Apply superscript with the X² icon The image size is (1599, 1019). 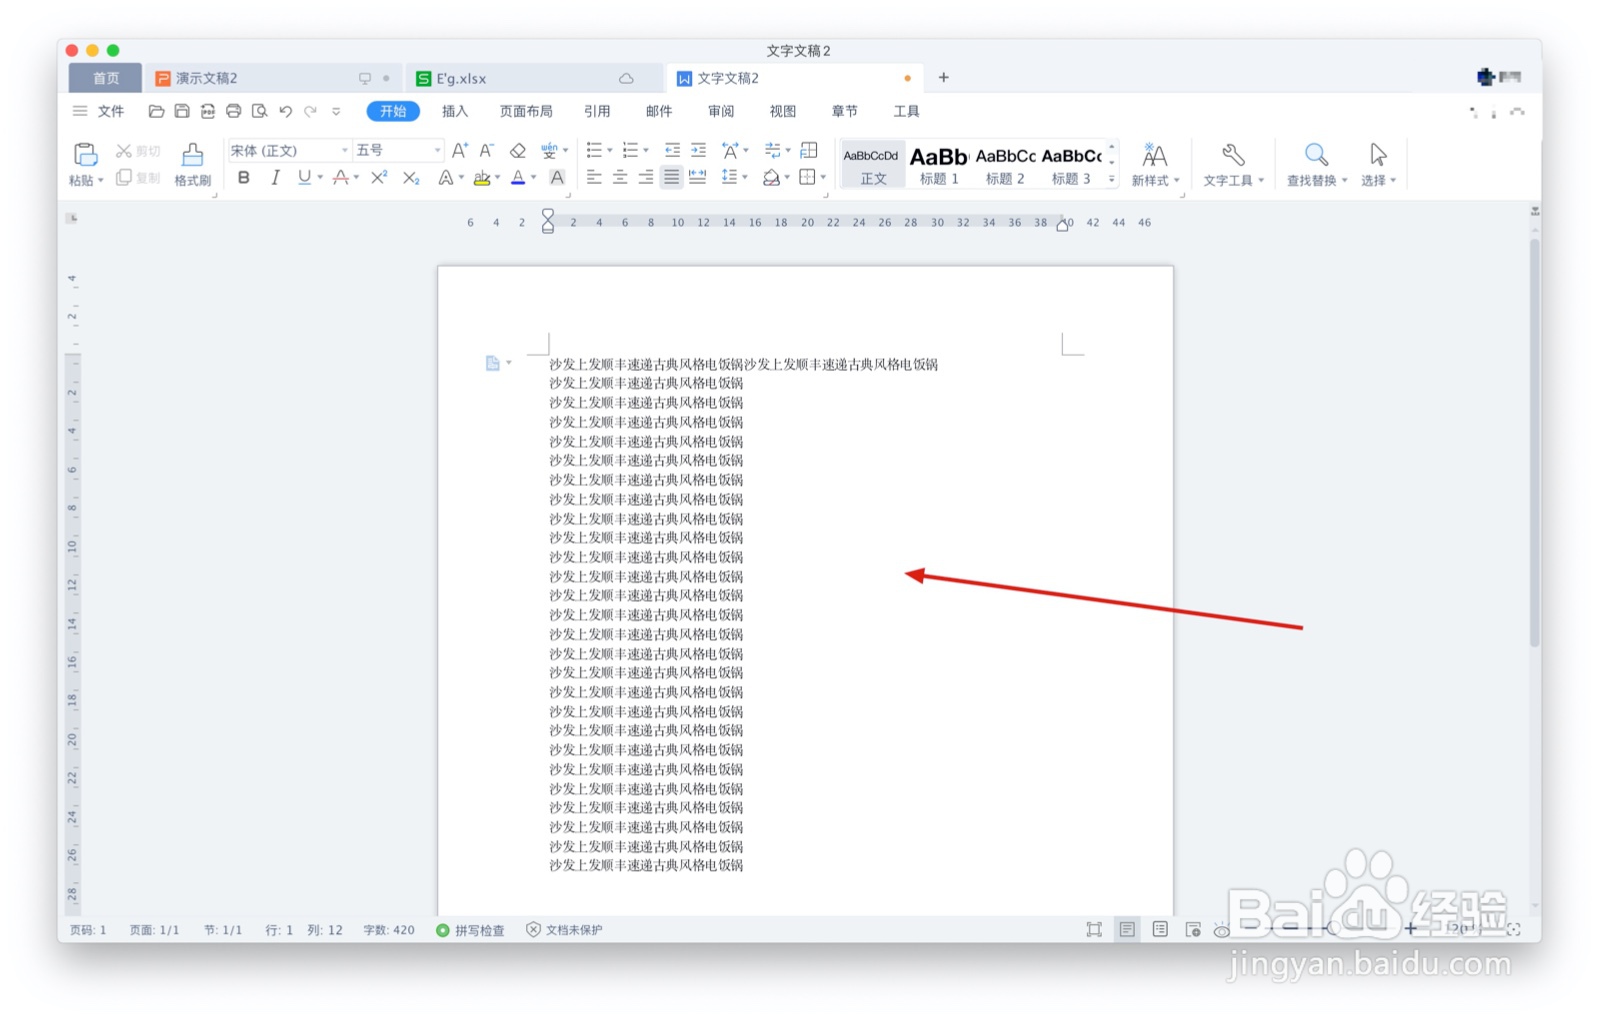coord(379,177)
